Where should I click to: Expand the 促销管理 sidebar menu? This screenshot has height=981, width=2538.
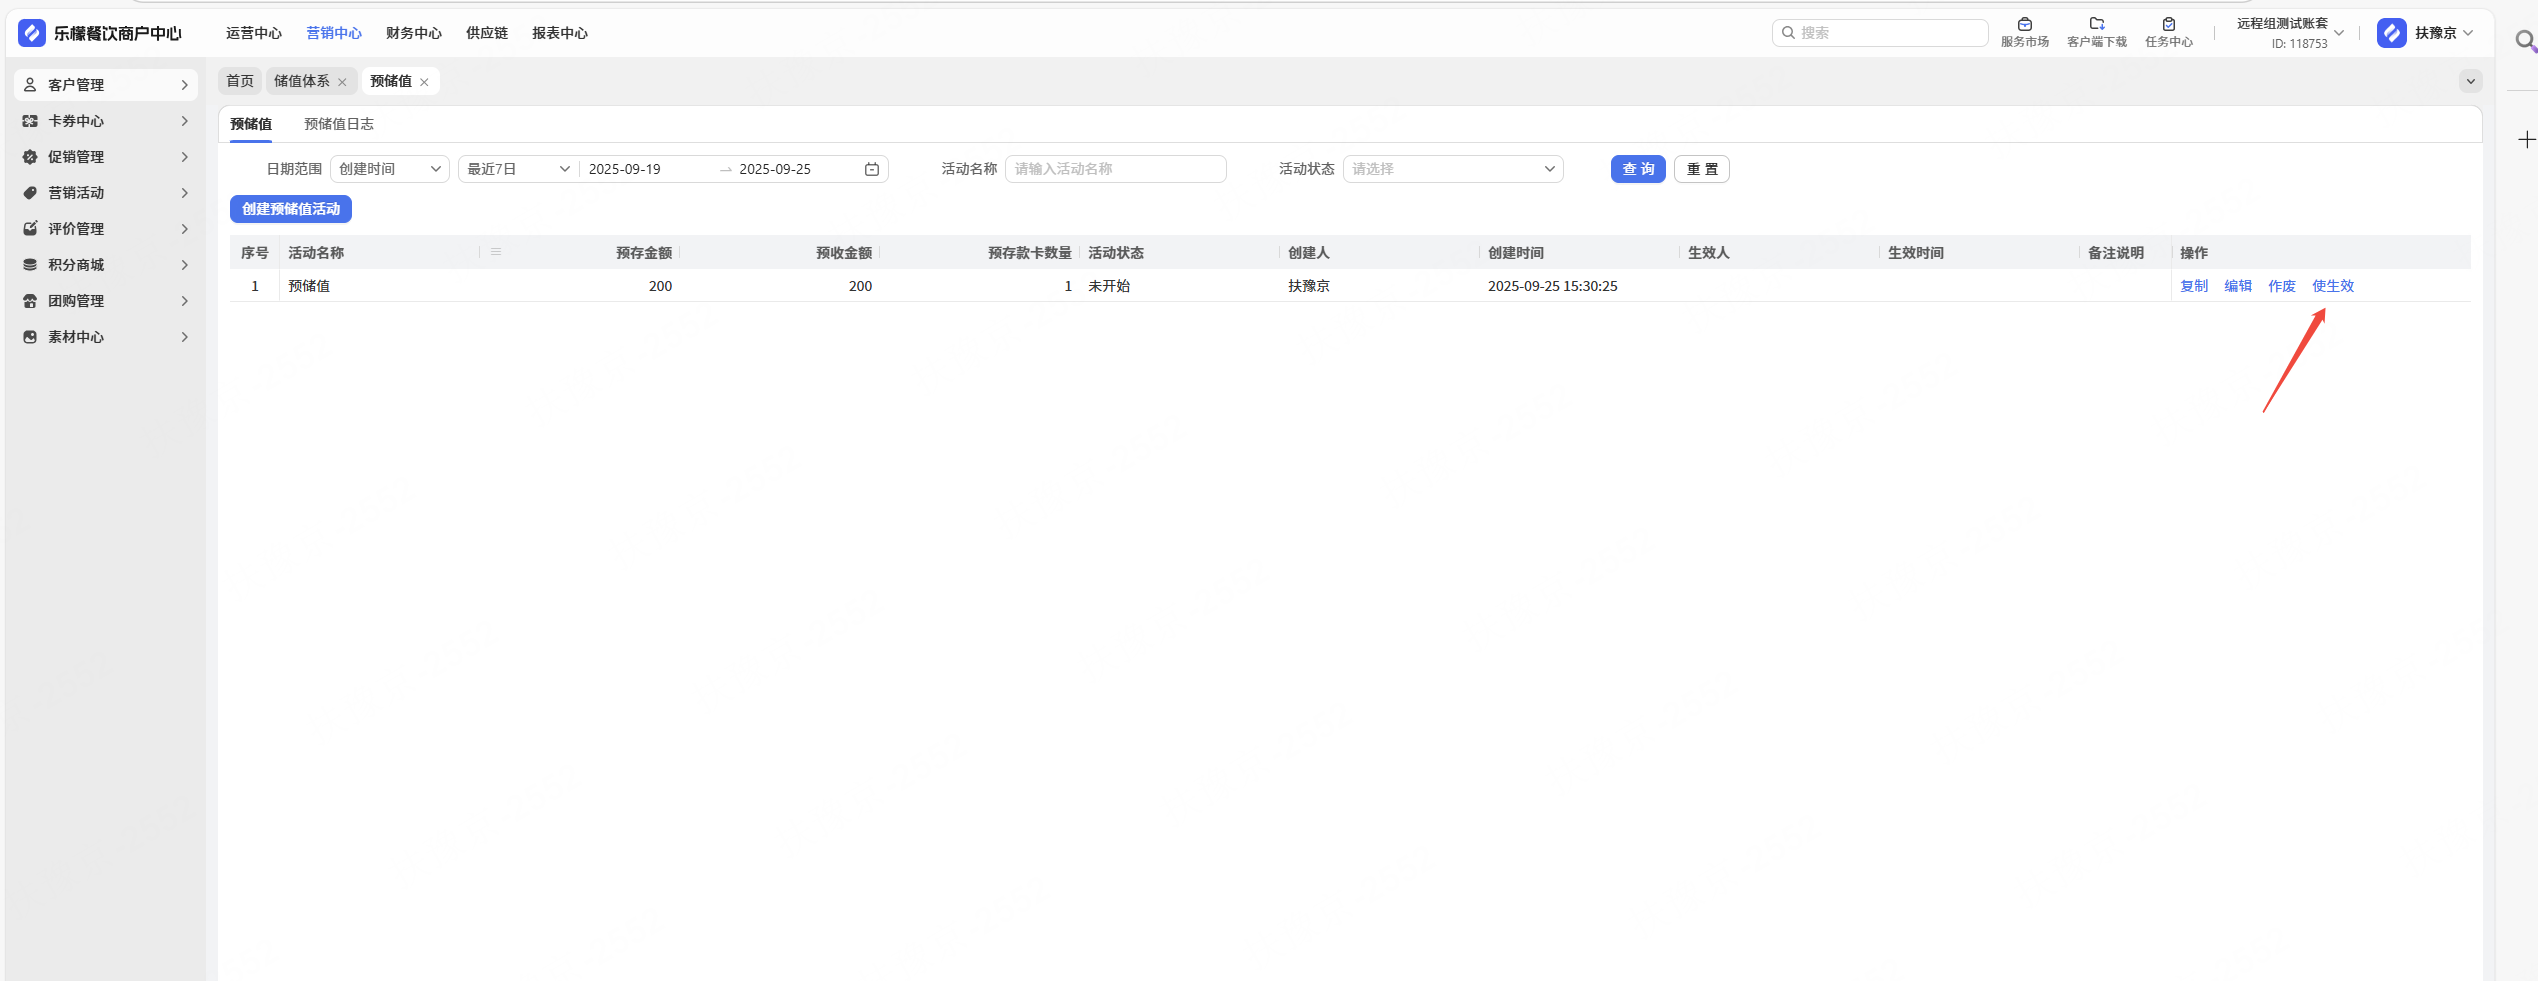pos(185,157)
